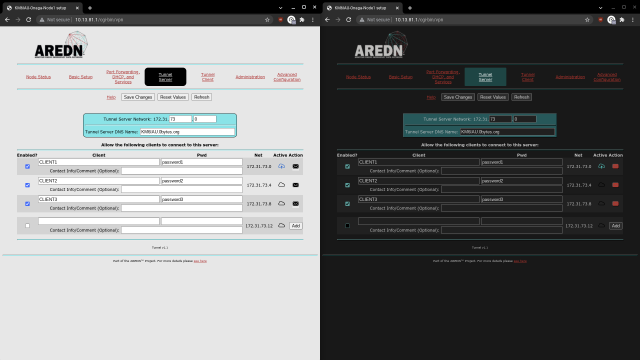Click Tunnel Server DNS Name field, left window
The height and width of the screenshot is (360, 640).
pyautogui.click(x=187, y=132)
